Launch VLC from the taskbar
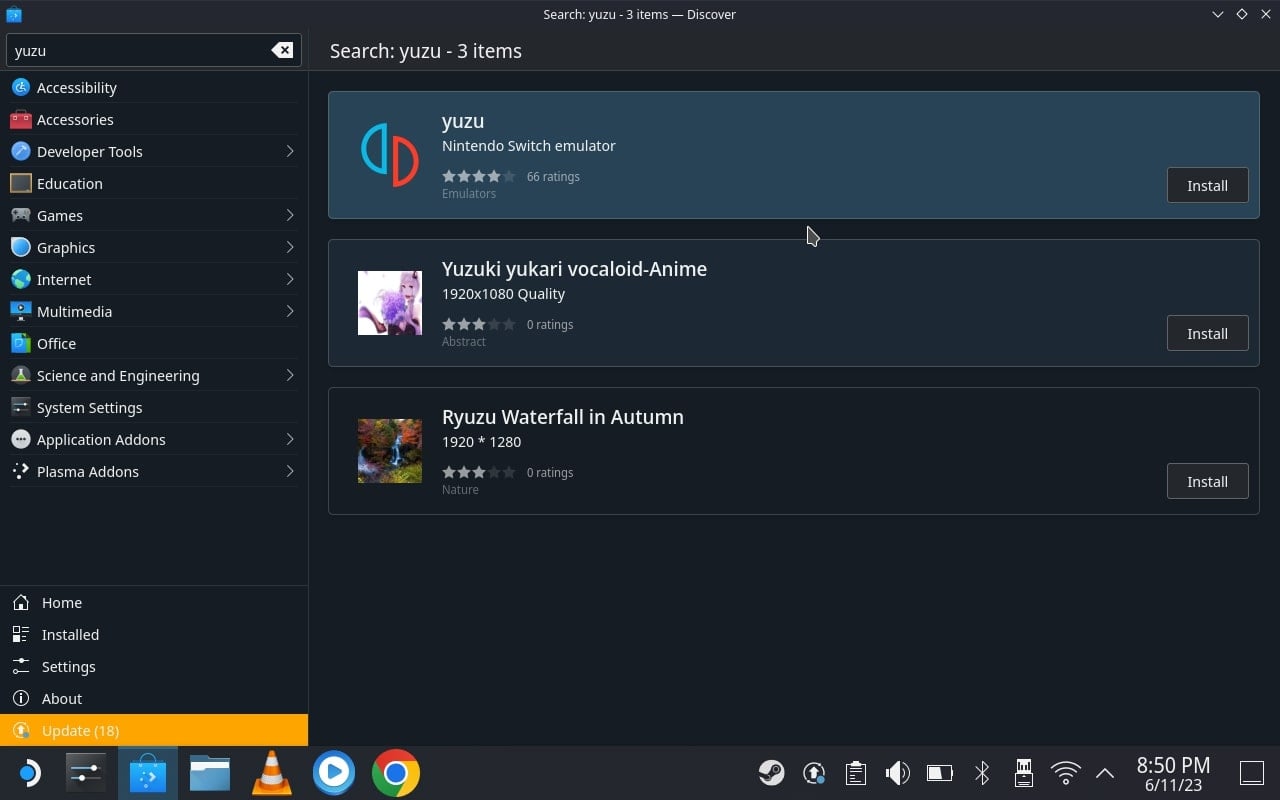Screen dimensions: 1280x800 tap(271, 772)
